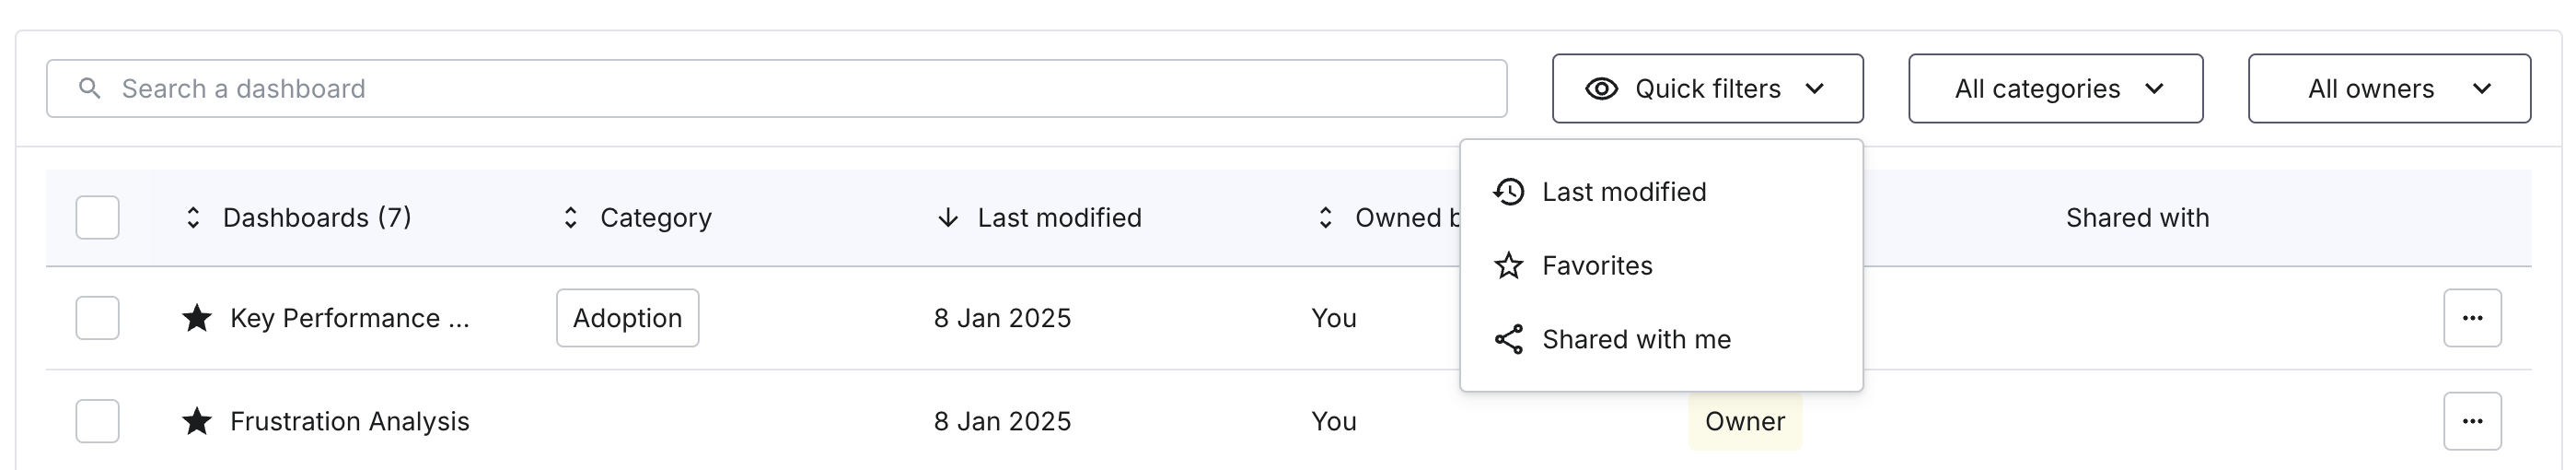
Task: Click the eye icon in Quick filters
Action: 1601,89
